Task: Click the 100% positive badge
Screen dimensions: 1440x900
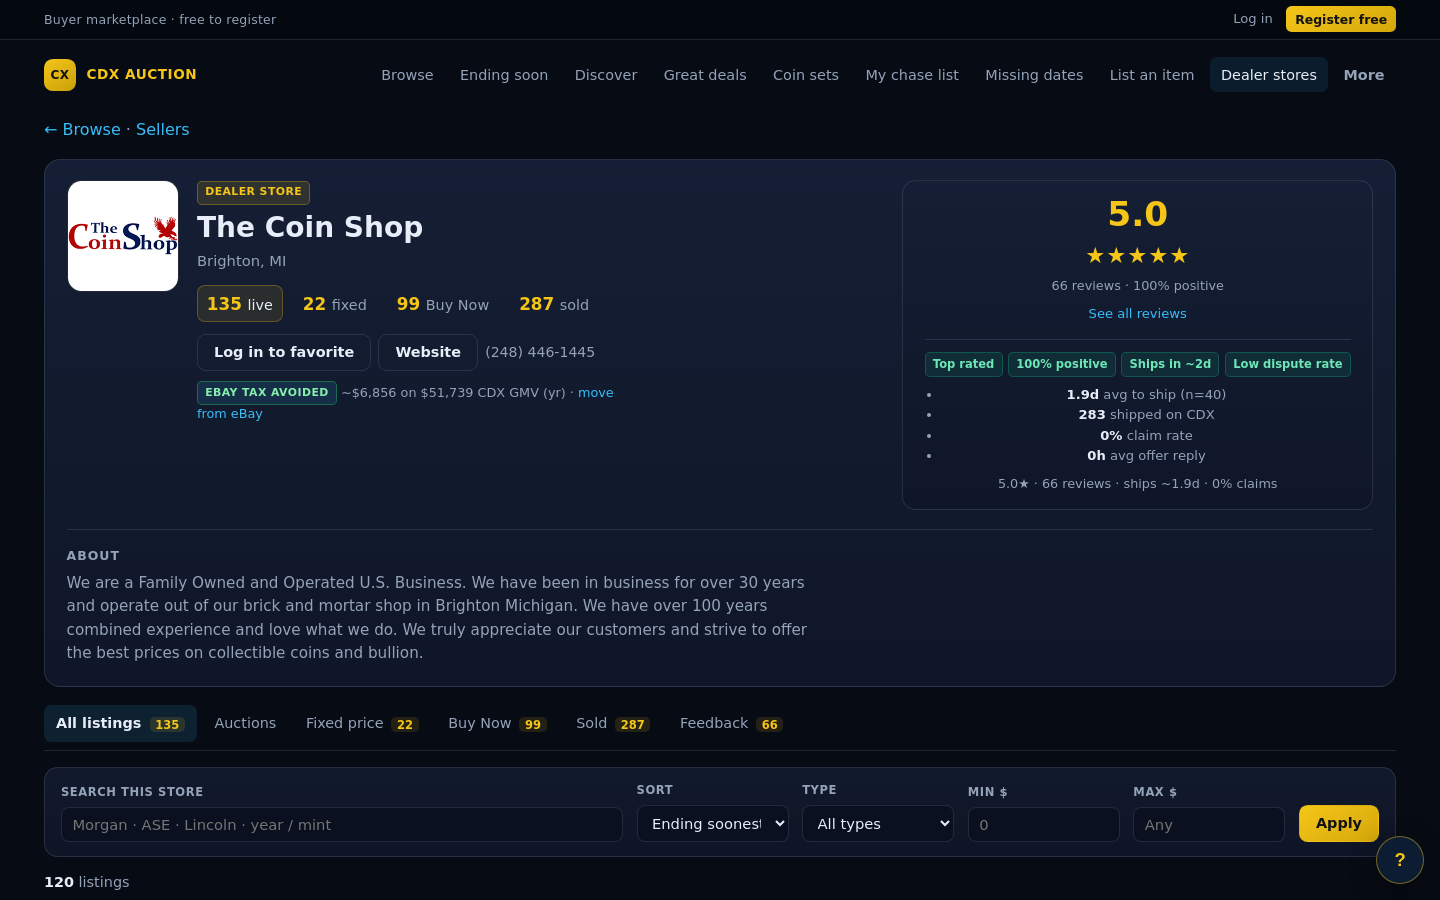Action: pos(1062,364)
